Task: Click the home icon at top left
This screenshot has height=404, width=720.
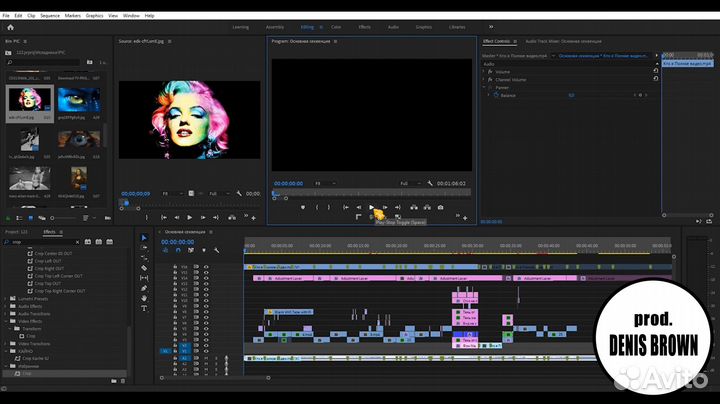Action: coord(10,28)
